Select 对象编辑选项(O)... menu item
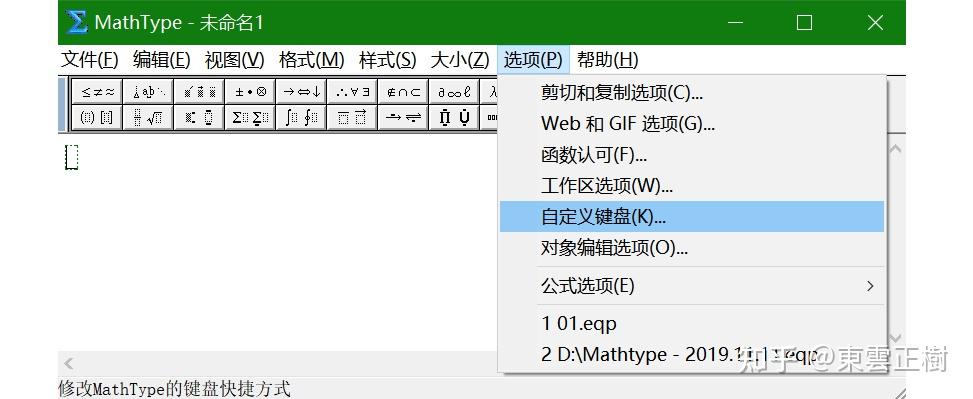Screen dimensions: 973x399 [692, 248]
